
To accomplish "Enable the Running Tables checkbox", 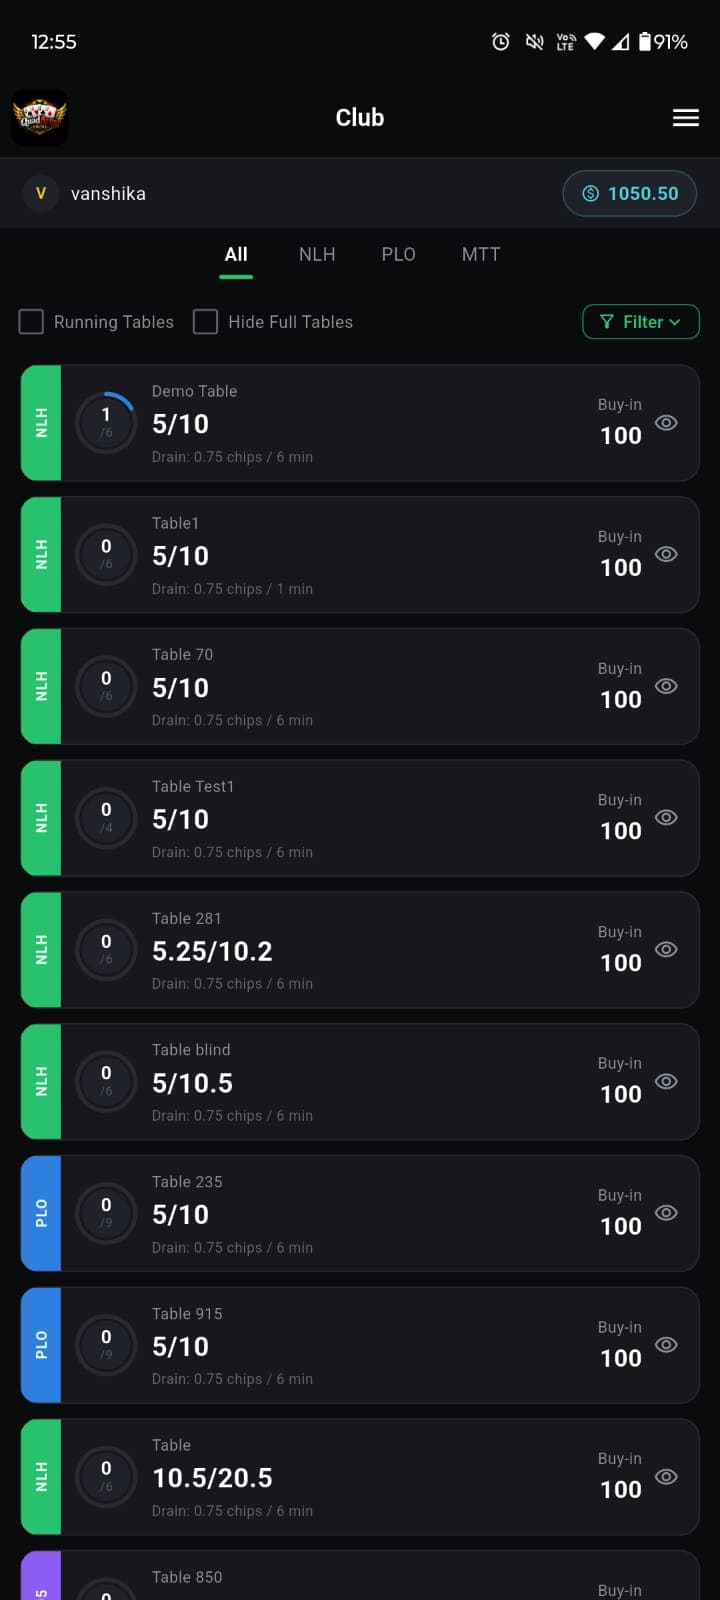I will tap(32, 322).
